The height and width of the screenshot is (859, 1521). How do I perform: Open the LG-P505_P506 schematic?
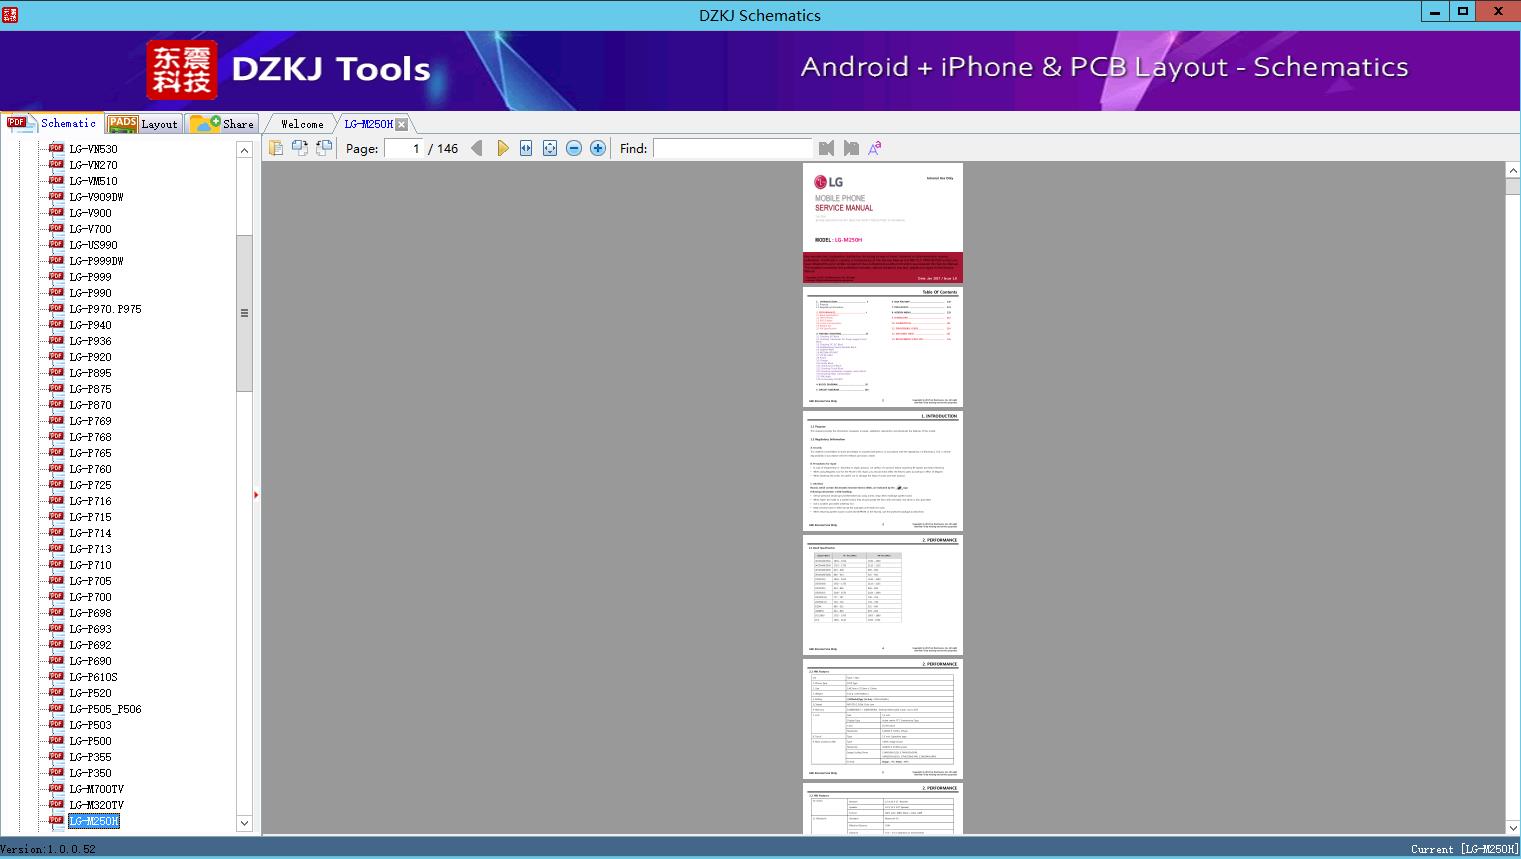(x=105, y=709)
